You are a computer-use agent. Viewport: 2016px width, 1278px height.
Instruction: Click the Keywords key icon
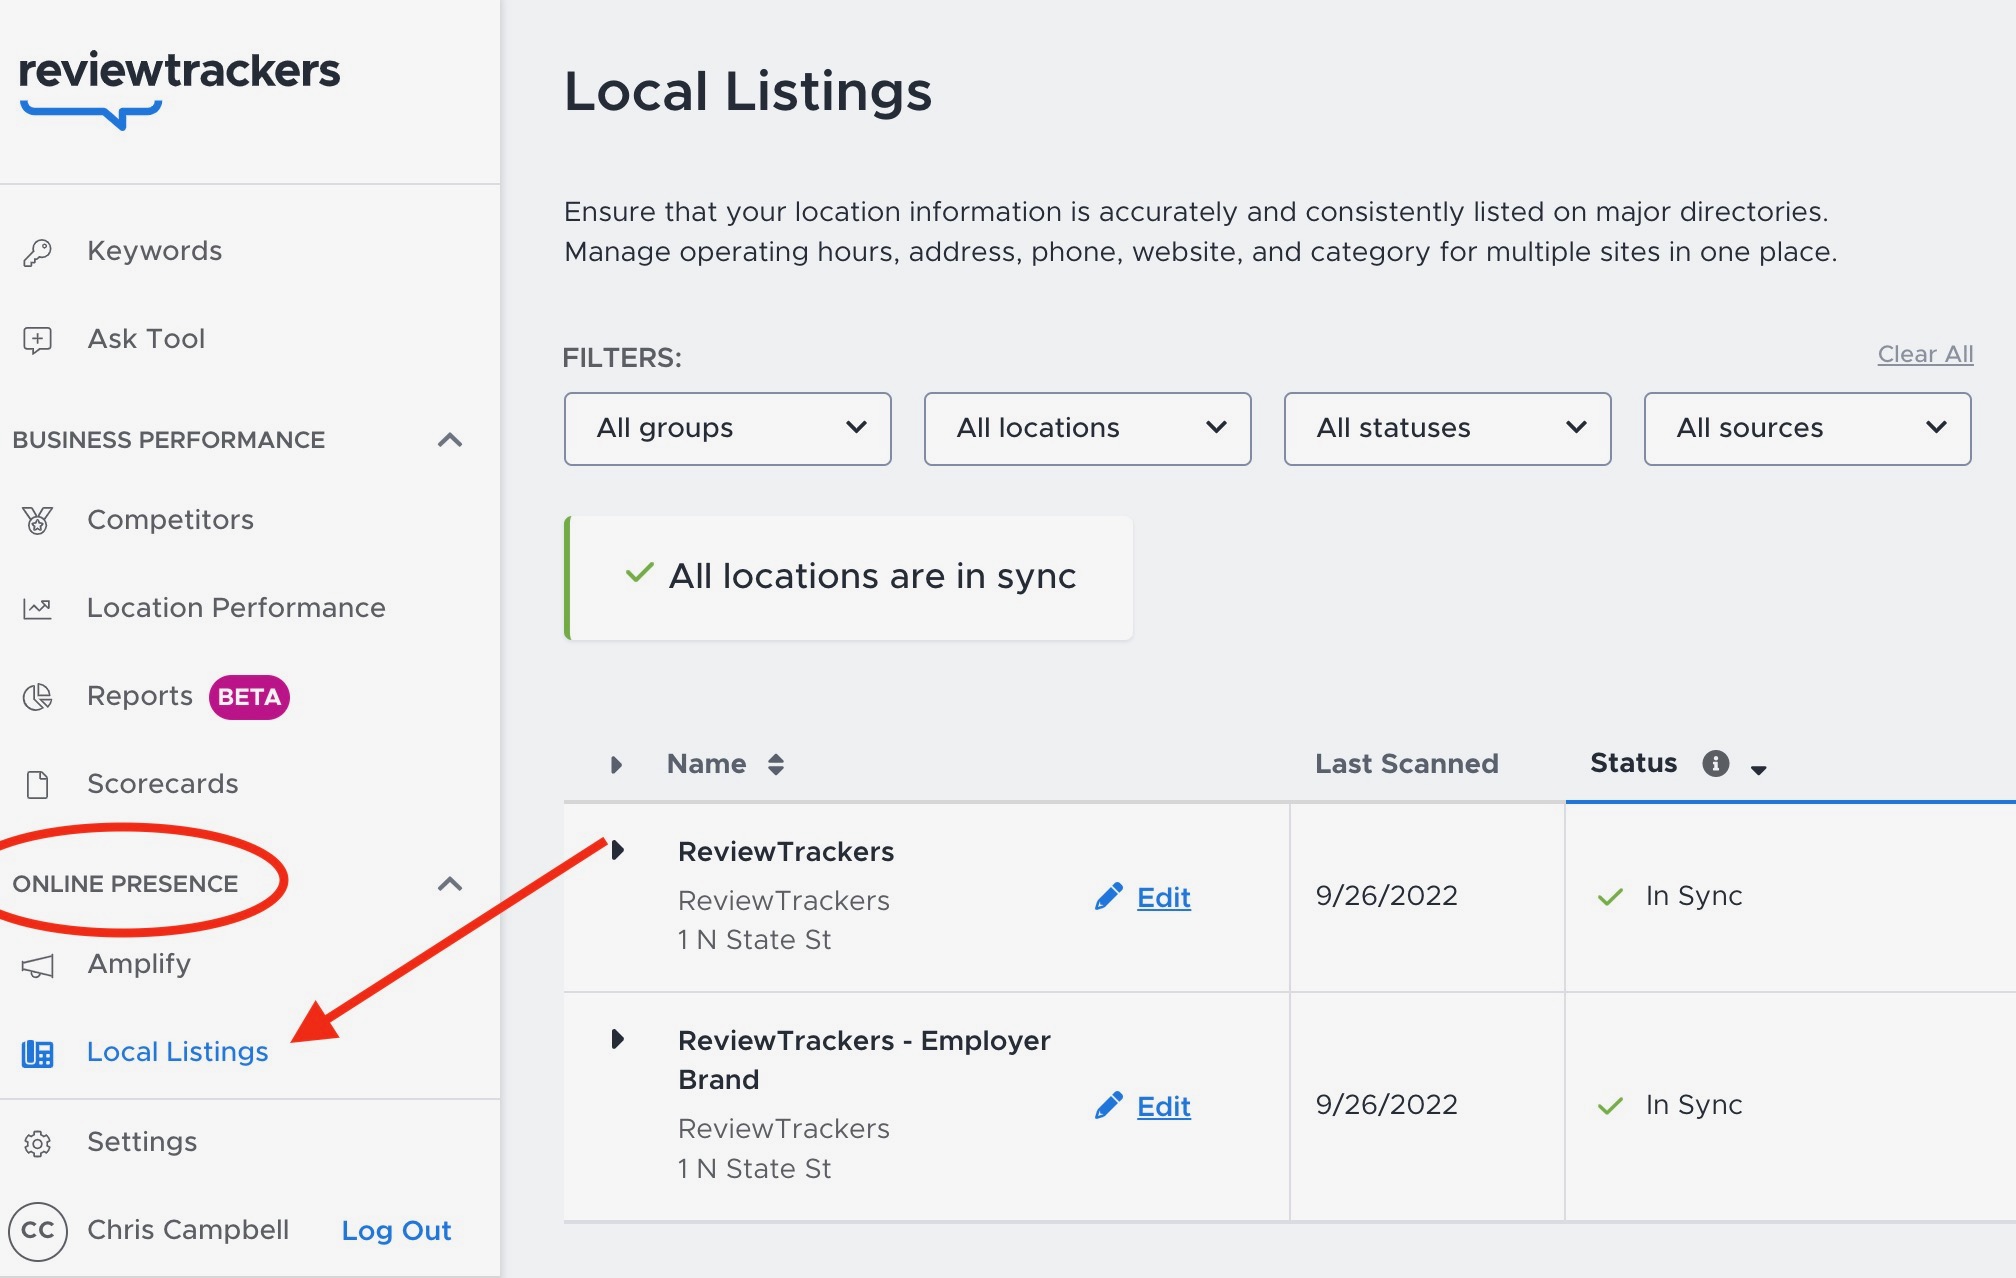pos(38,252)
